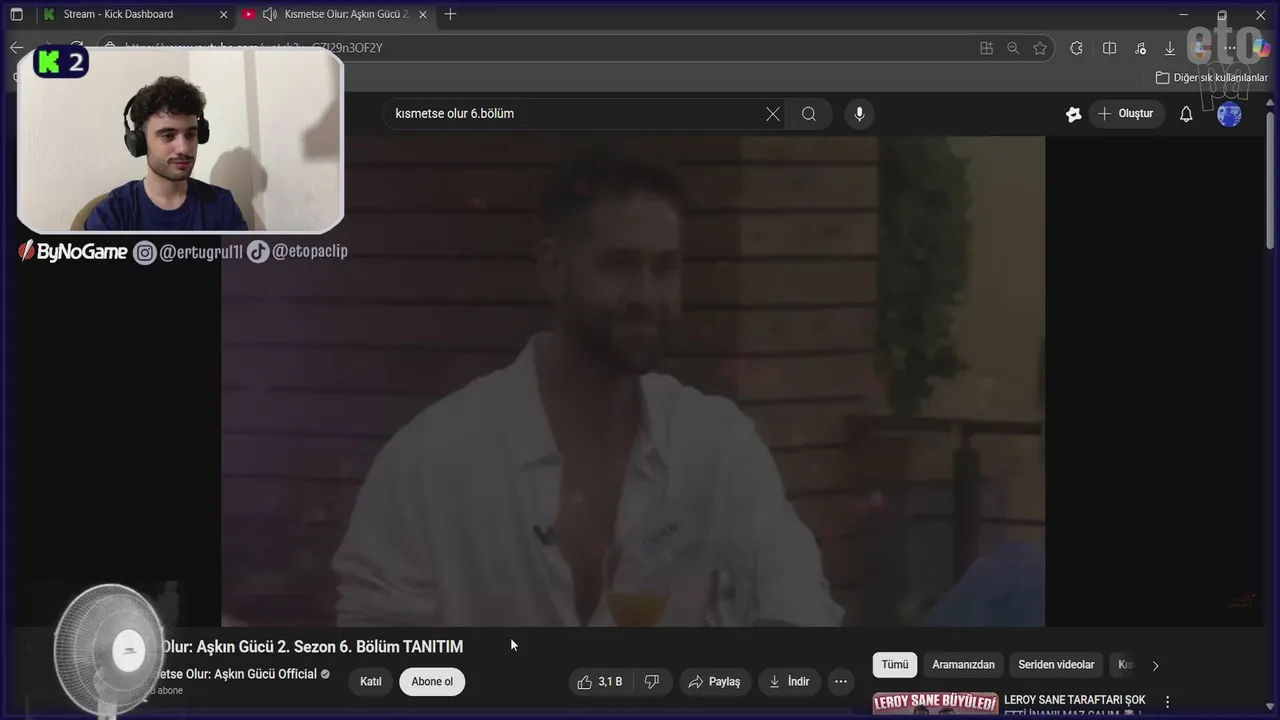Open YouTube notifications bell

[1186, 114]
